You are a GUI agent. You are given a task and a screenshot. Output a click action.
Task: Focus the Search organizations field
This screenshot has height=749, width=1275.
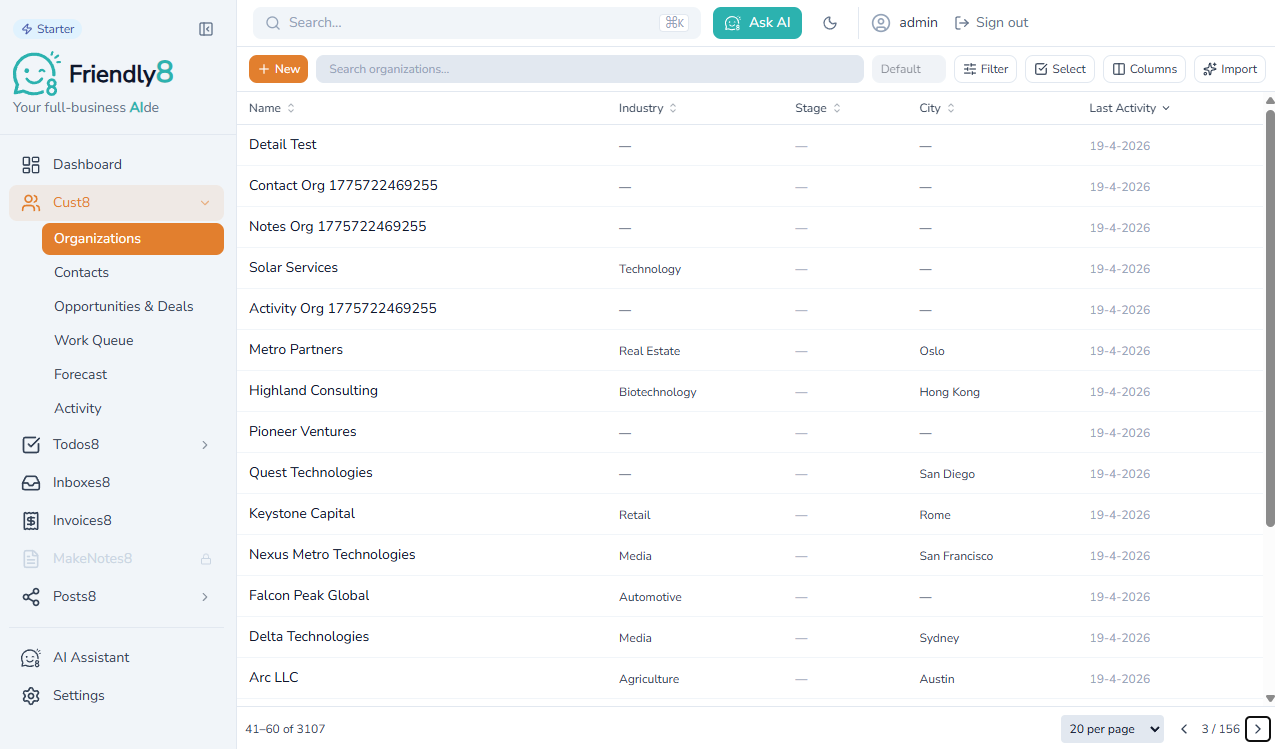[590, 69]
